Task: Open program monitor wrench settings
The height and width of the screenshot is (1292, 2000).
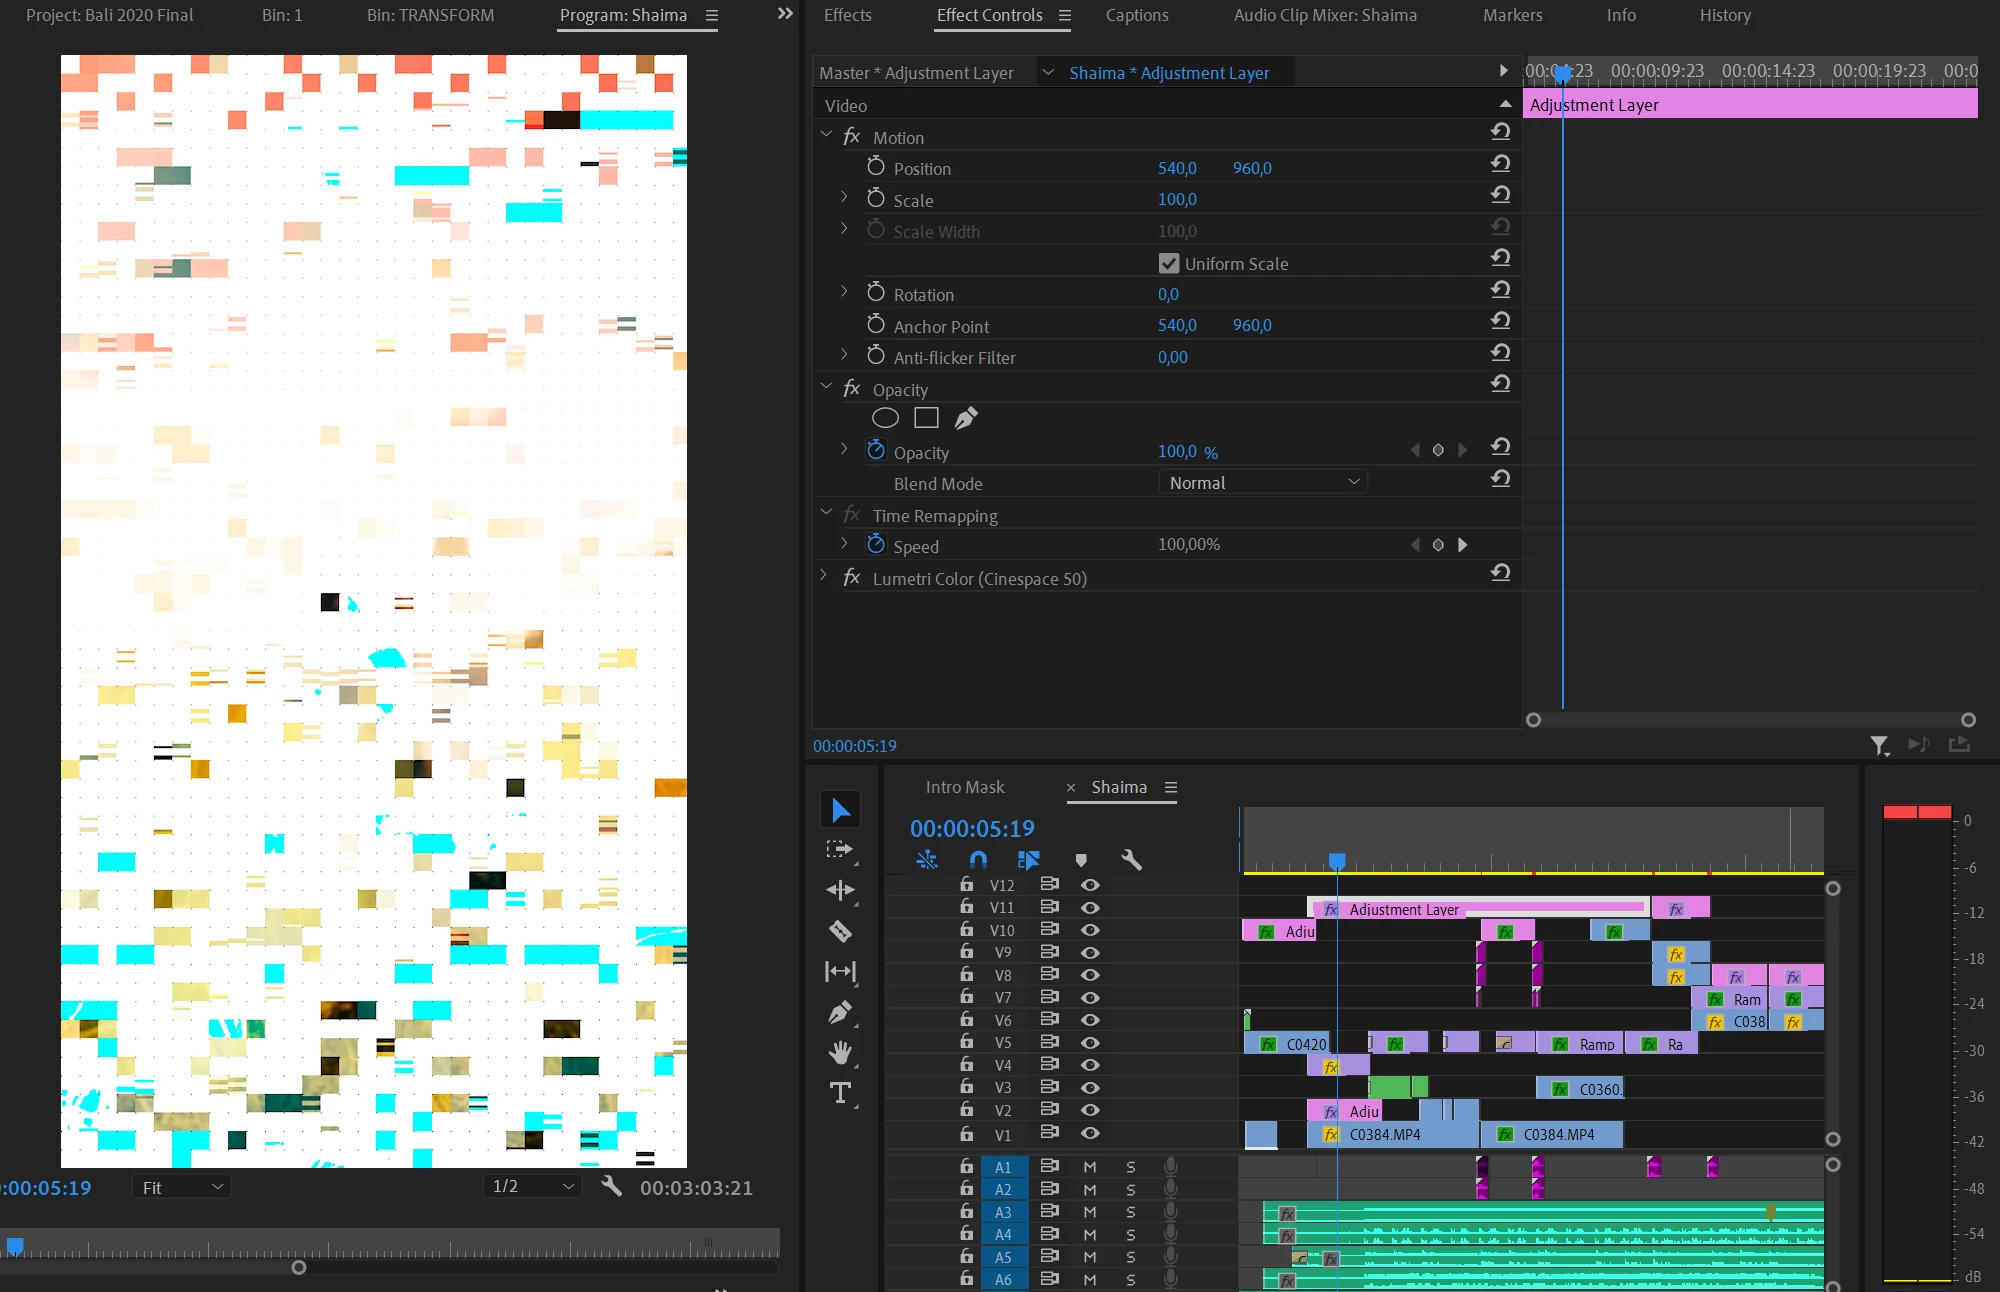Action: tap(611, 1186)
